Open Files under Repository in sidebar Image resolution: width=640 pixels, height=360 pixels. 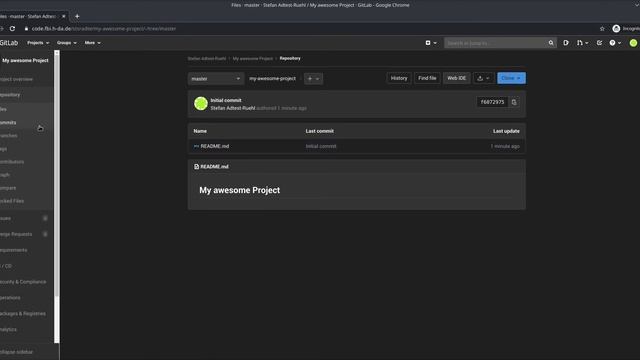[x=3, y=109]
